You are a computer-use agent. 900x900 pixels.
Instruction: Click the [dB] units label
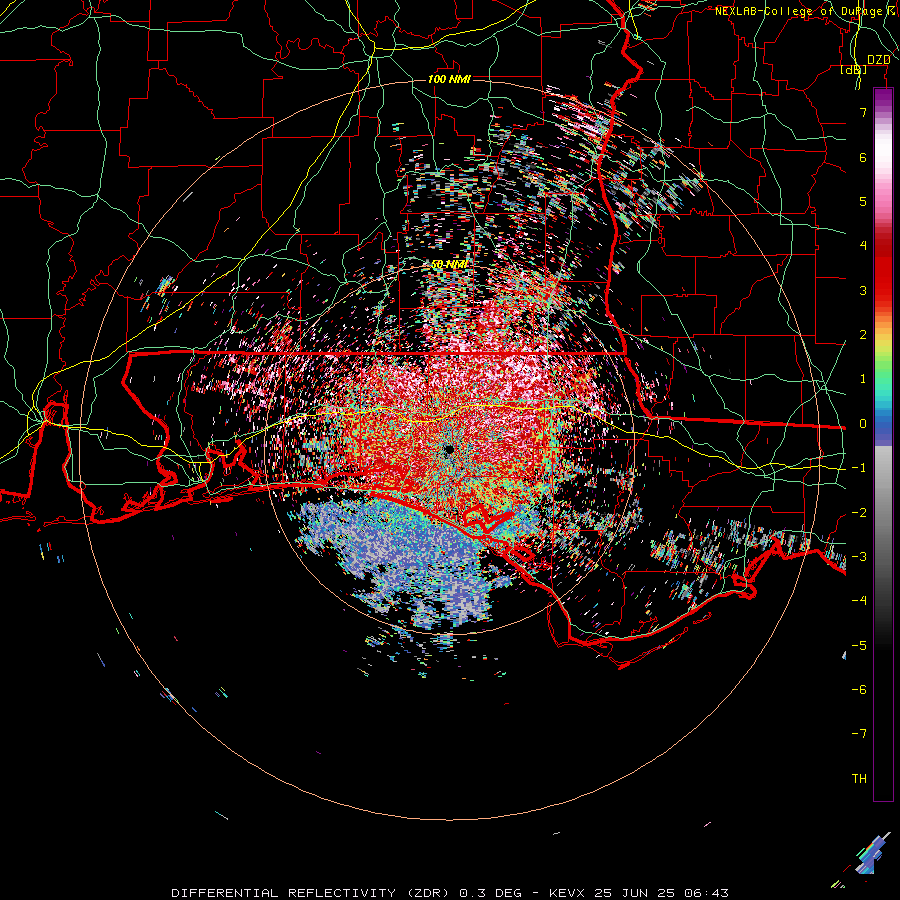click(x=854, y=70)
